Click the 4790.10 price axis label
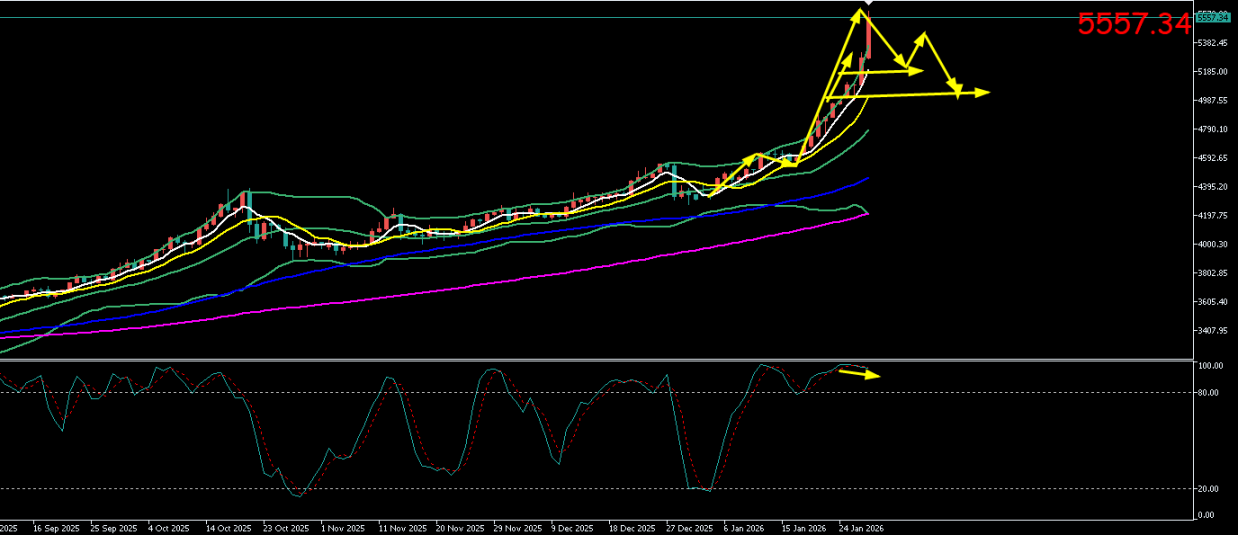 (1213, 130)
